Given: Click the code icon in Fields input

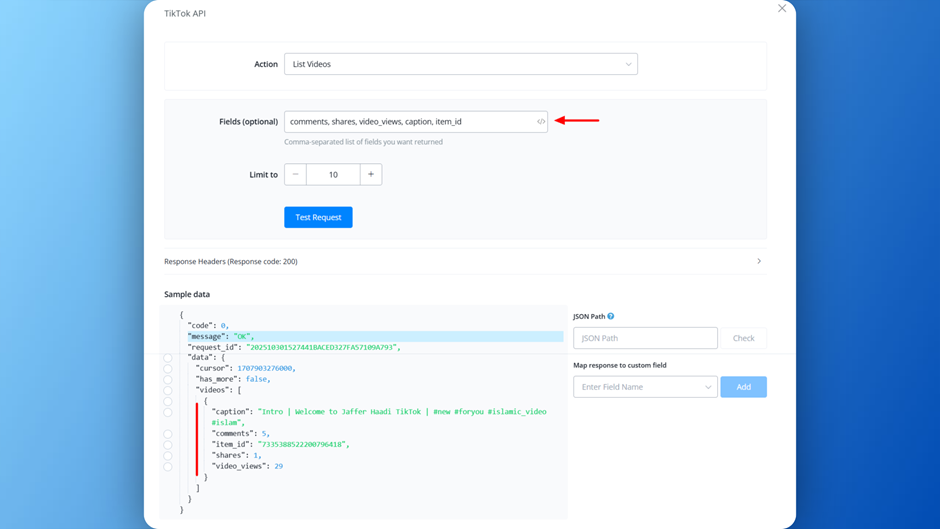Looking at the screenshot, I should (x=541, y=122).
